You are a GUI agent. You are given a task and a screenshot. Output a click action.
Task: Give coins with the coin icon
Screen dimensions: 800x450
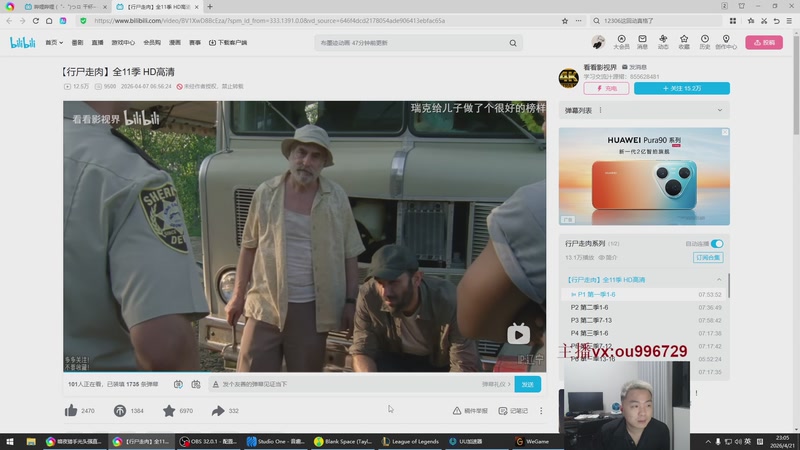[x=120, y=411]
